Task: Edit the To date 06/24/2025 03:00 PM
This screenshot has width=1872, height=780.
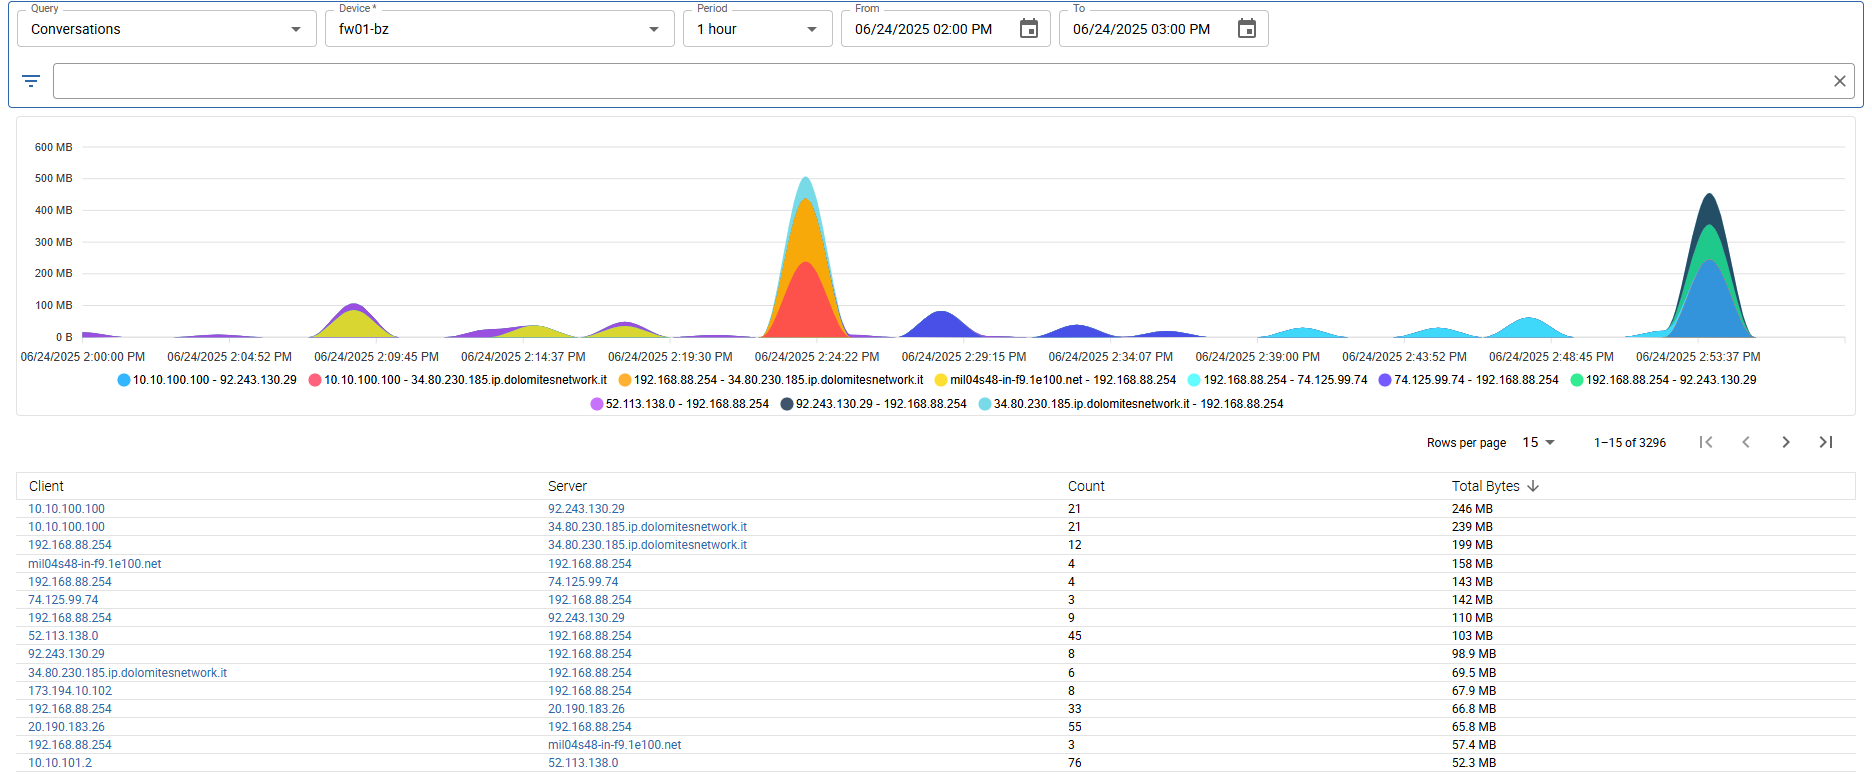Action: point(1142,29)
